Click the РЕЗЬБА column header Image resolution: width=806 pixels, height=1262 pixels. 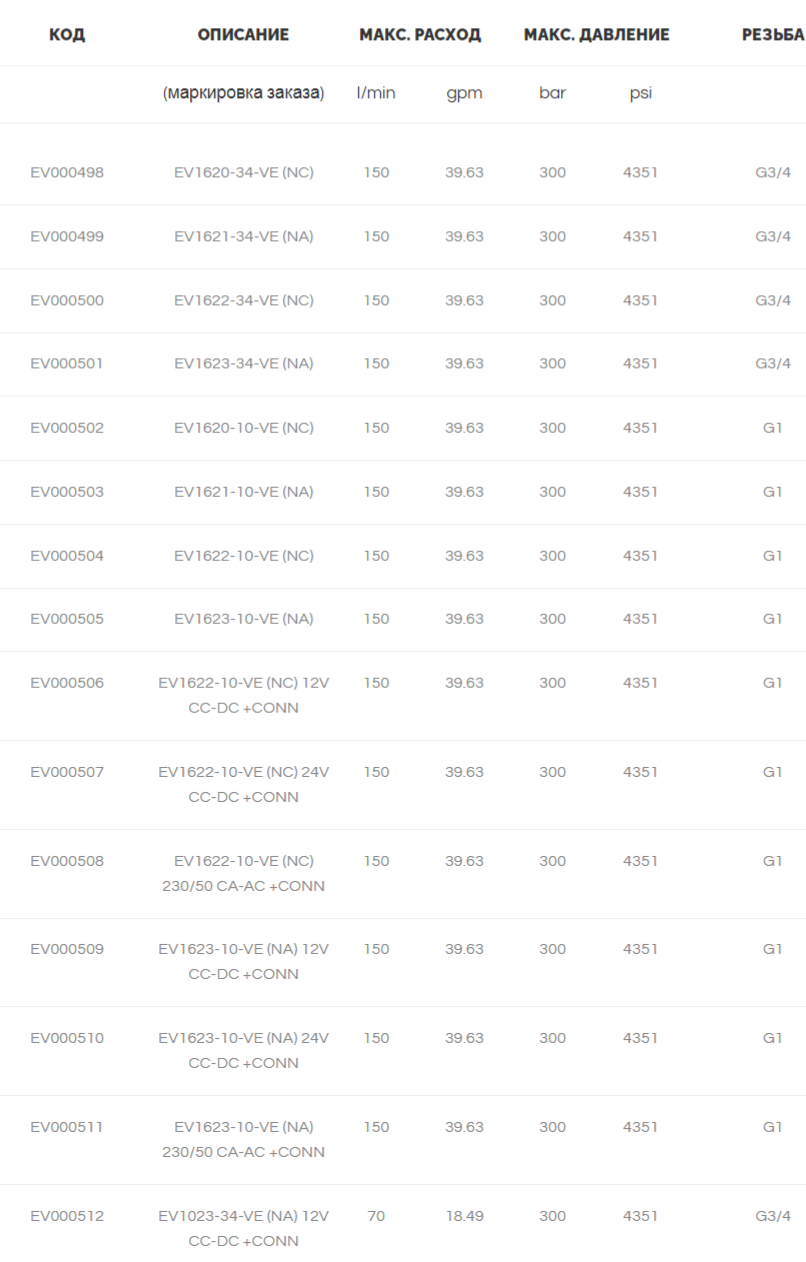pos(773,35)
